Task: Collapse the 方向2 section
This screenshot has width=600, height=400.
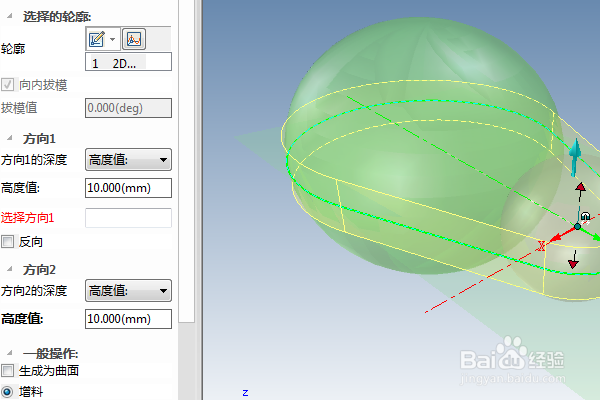Action: pyautogui.click(x=10, y=269)
